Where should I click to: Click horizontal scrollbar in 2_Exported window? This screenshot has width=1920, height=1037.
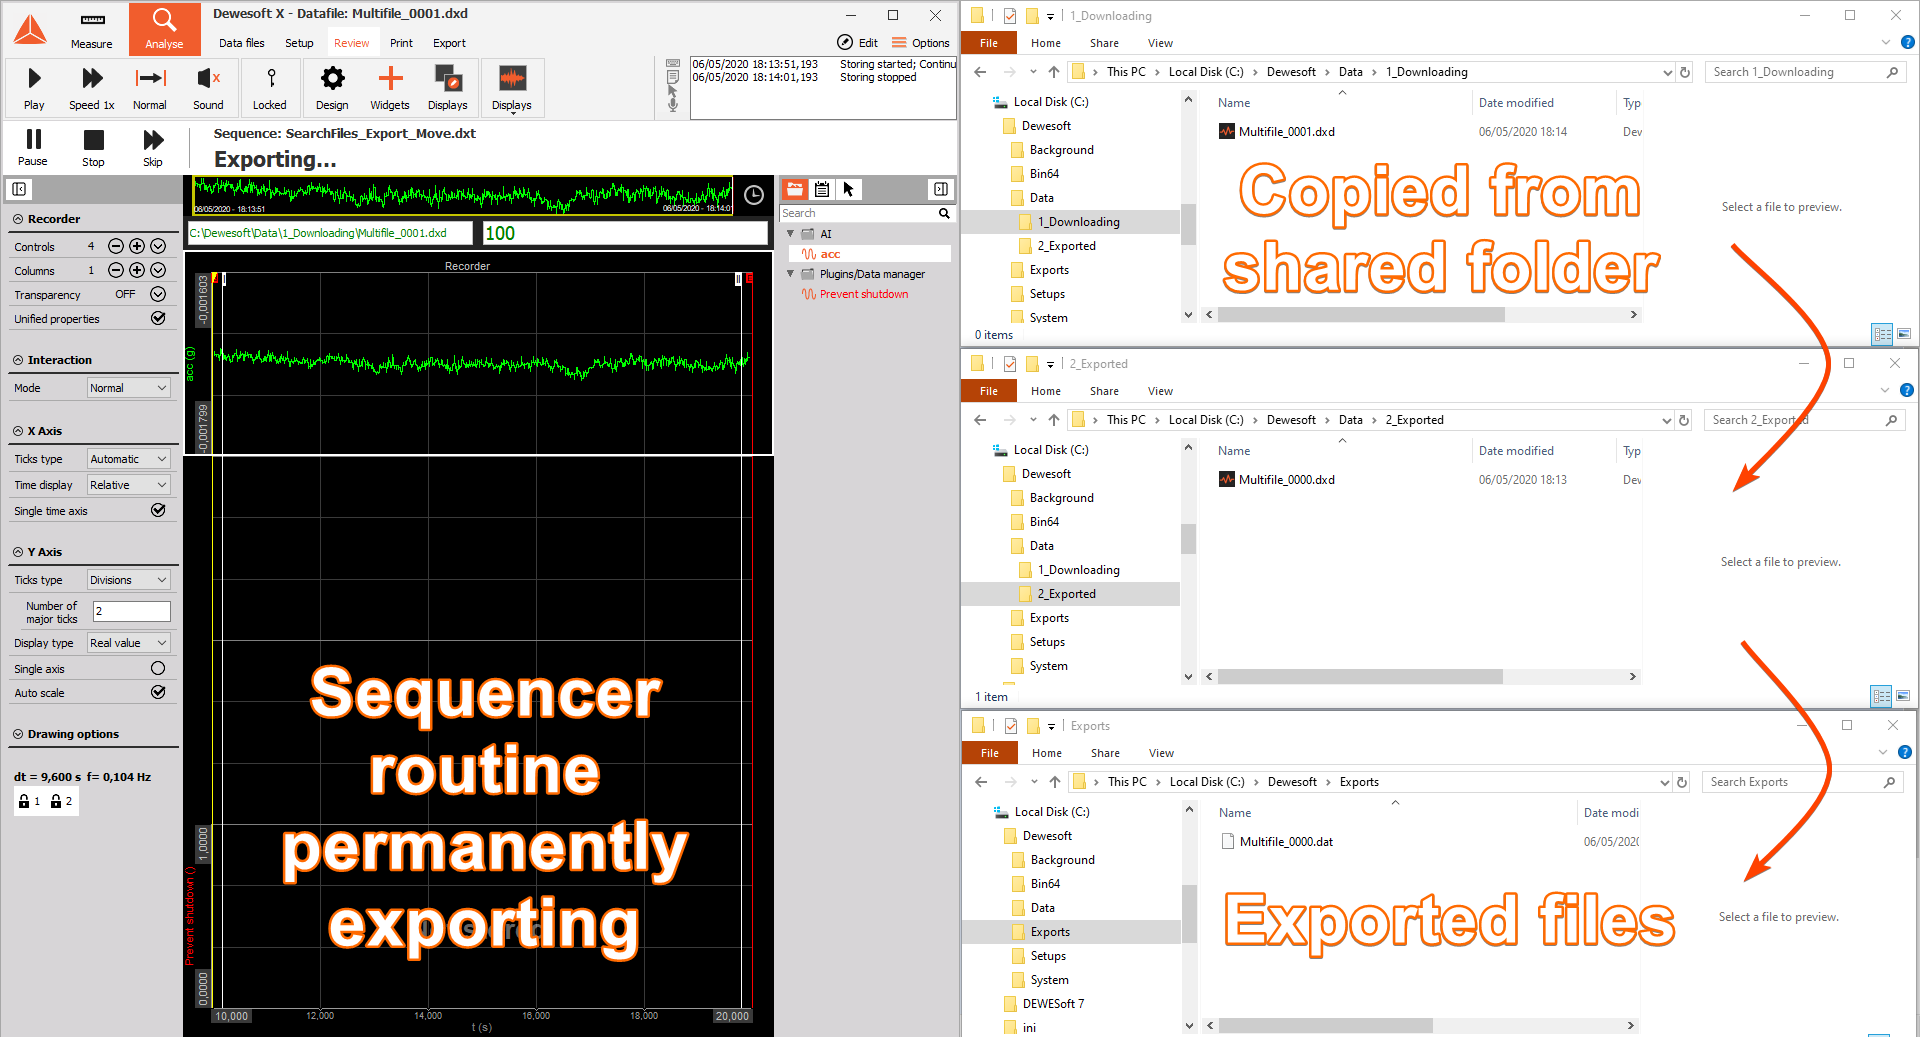(1359, 677)
